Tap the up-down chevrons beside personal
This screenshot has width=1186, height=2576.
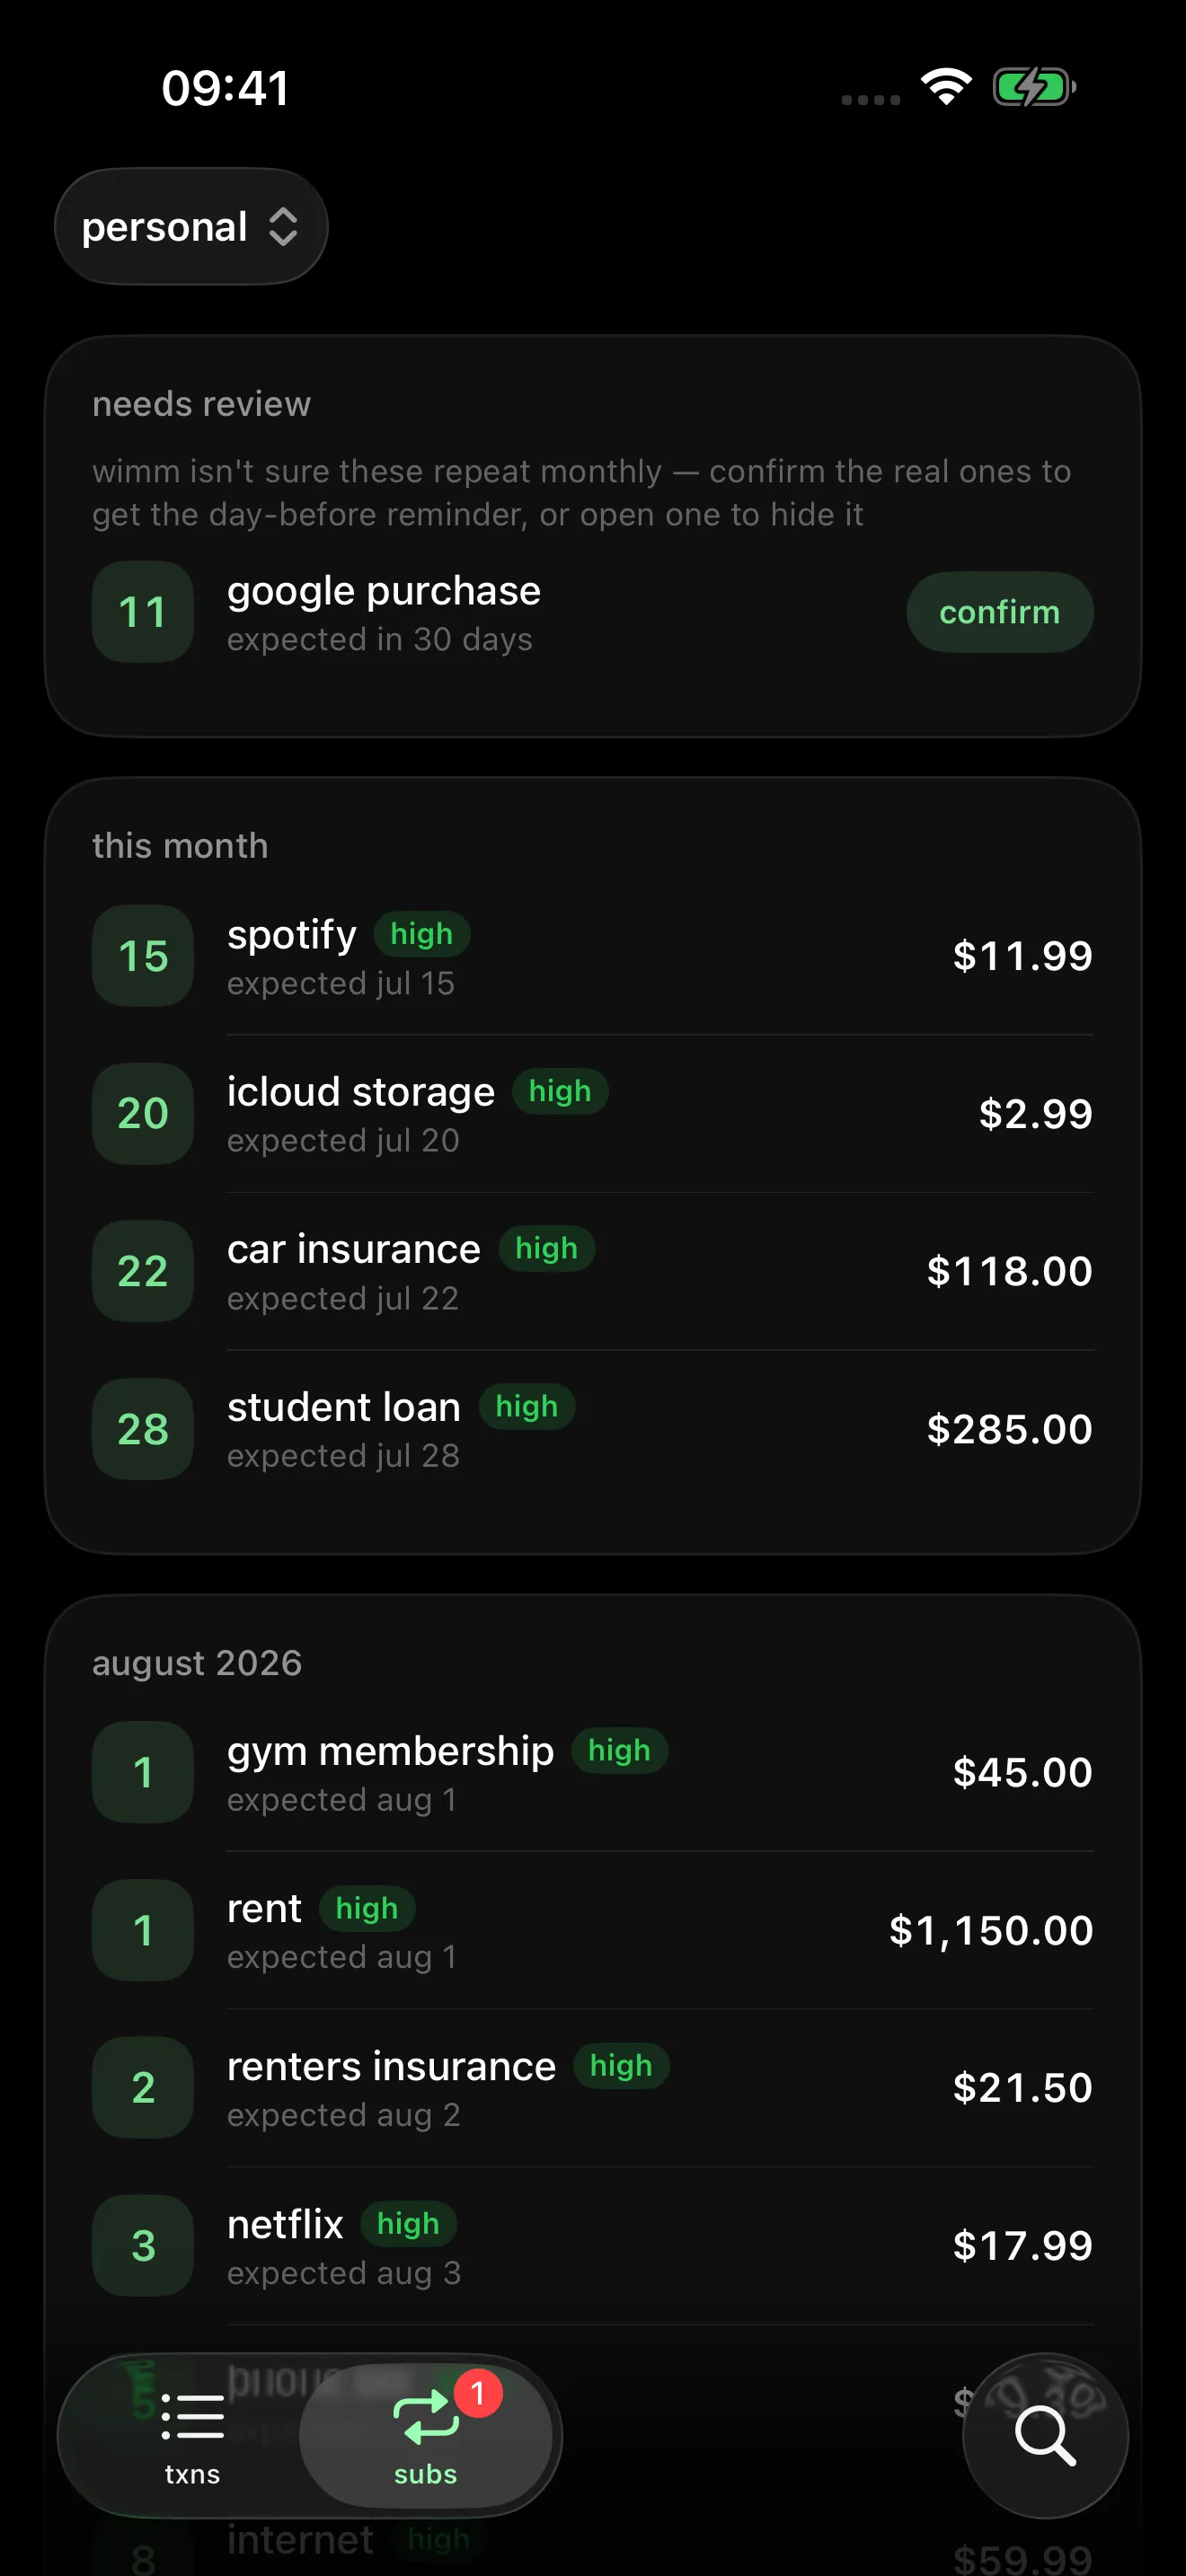[x=283, y=227]
